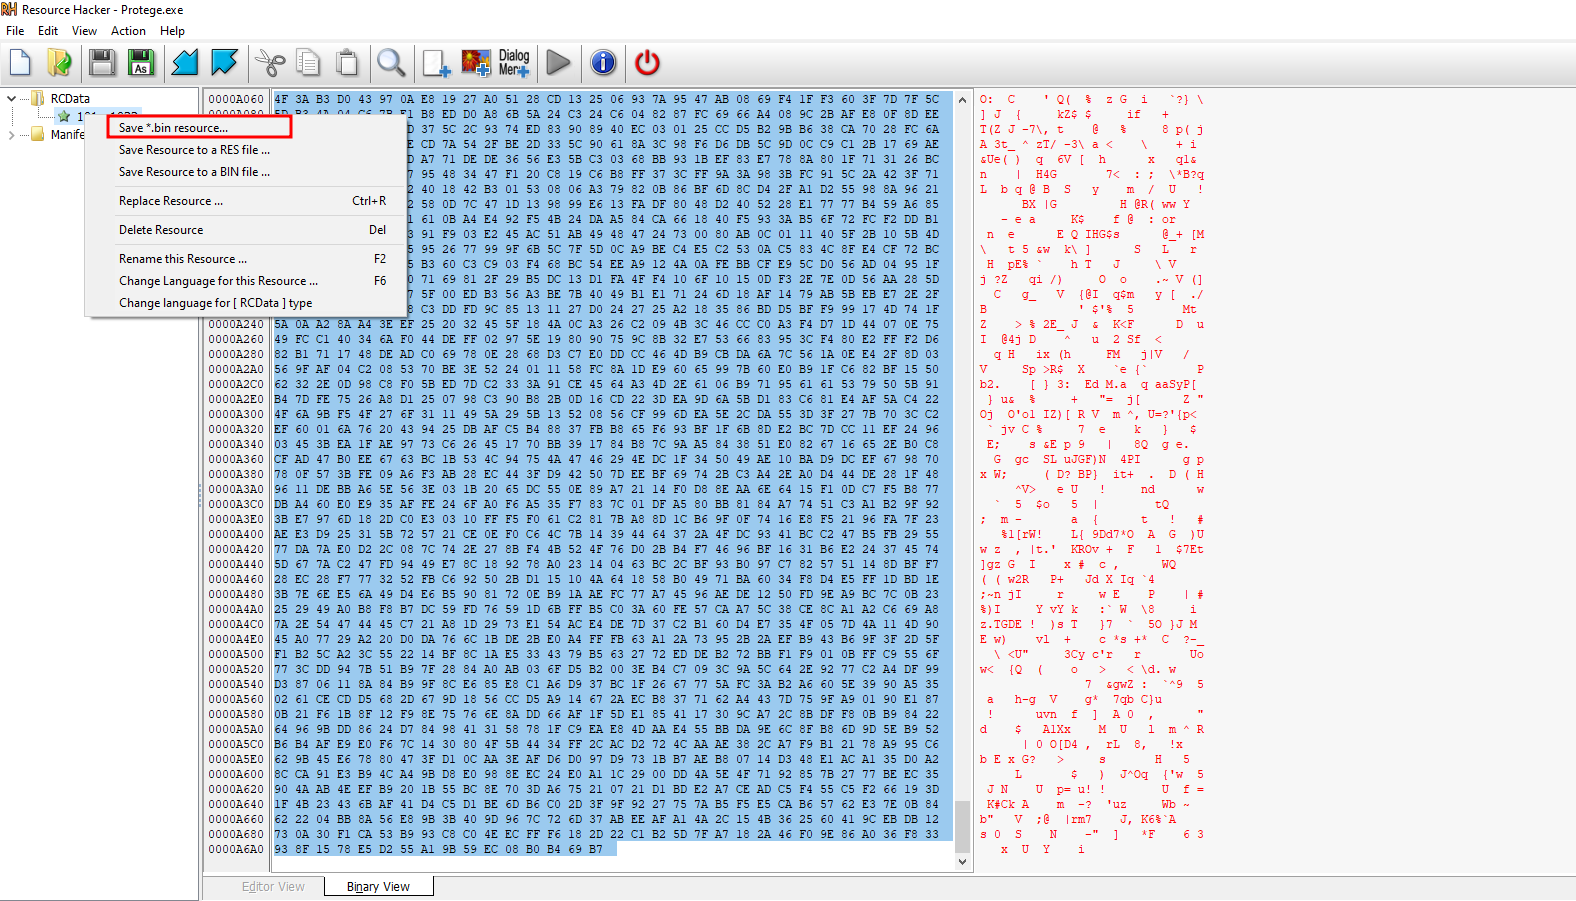
Task: Open the Edit menu
Action: pos(48,31)
